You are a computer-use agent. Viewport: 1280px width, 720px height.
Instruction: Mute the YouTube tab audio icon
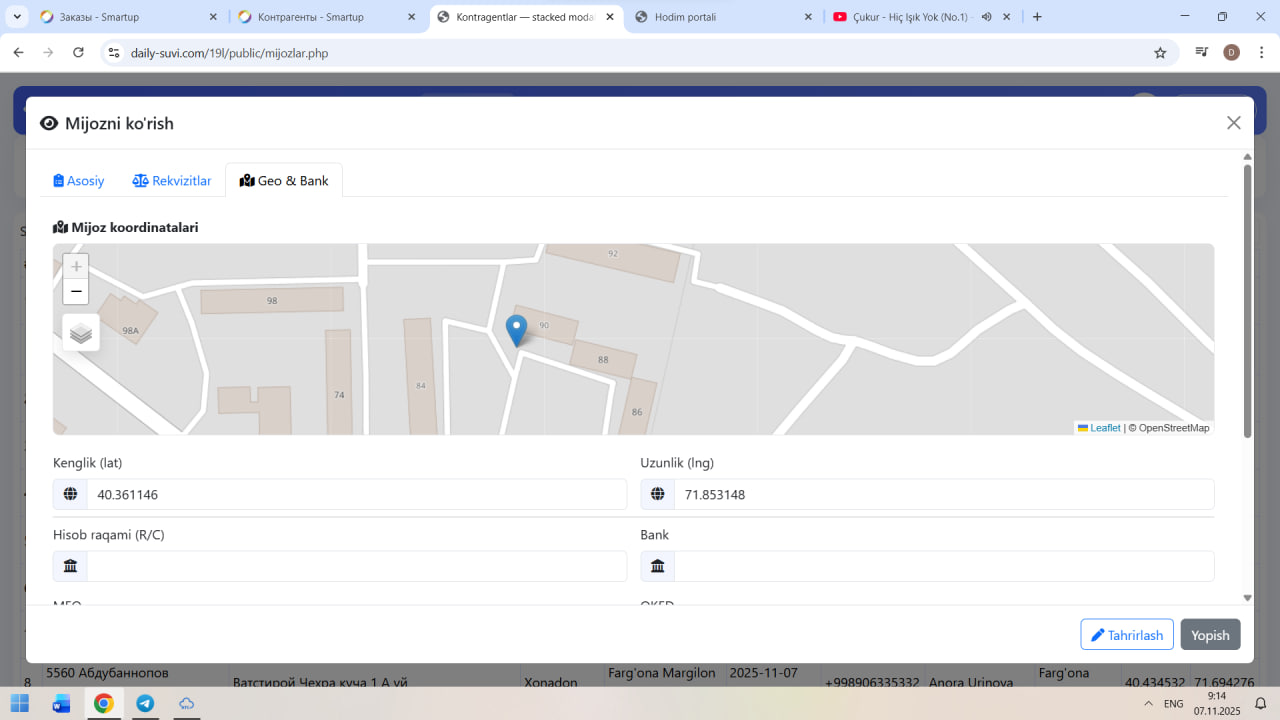coord(986,17)
